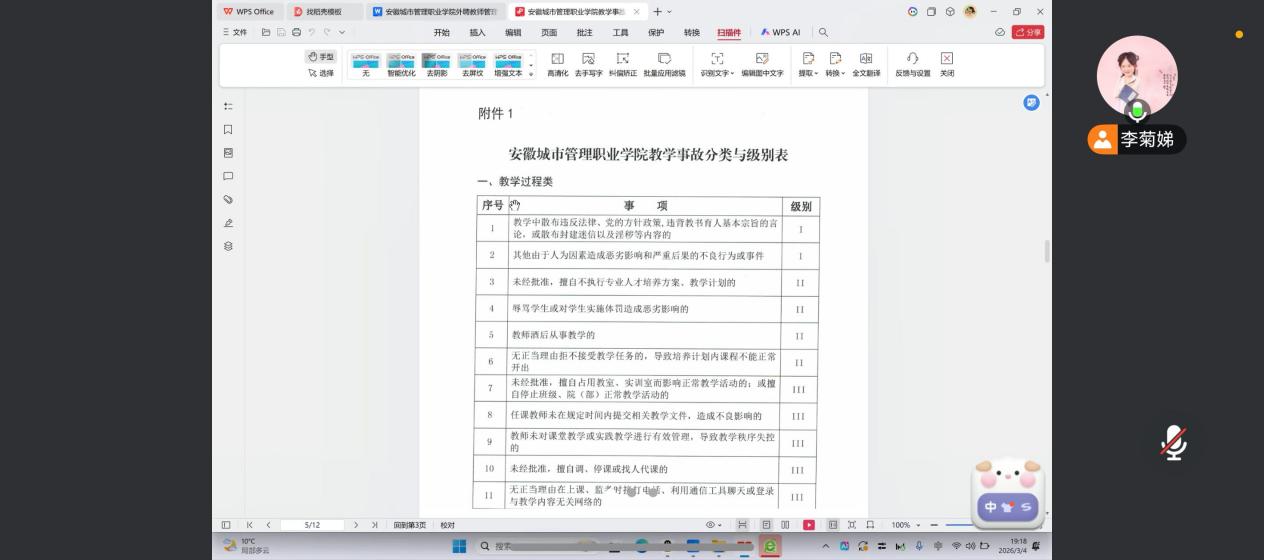Open the zoom level 100% dropdown
This screenshot has width=1264, height=560.
[x=905, y=525]
